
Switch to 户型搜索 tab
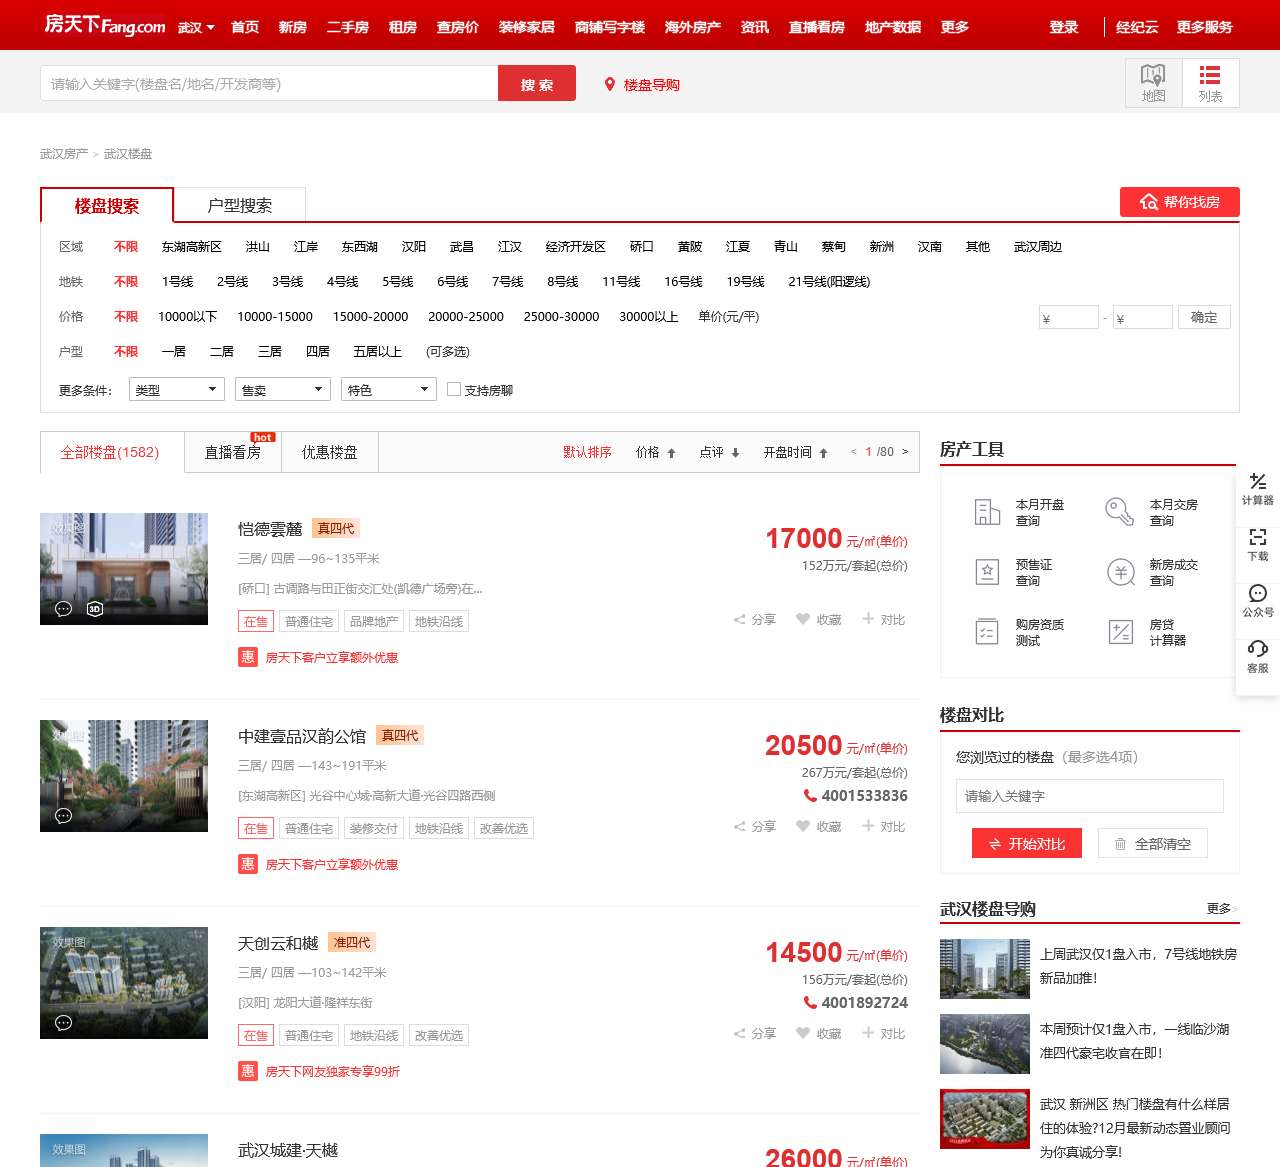click(239, 205)
